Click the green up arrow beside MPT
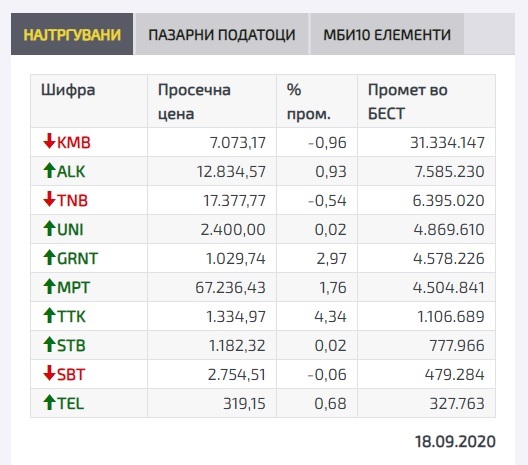 click(49, 286)
